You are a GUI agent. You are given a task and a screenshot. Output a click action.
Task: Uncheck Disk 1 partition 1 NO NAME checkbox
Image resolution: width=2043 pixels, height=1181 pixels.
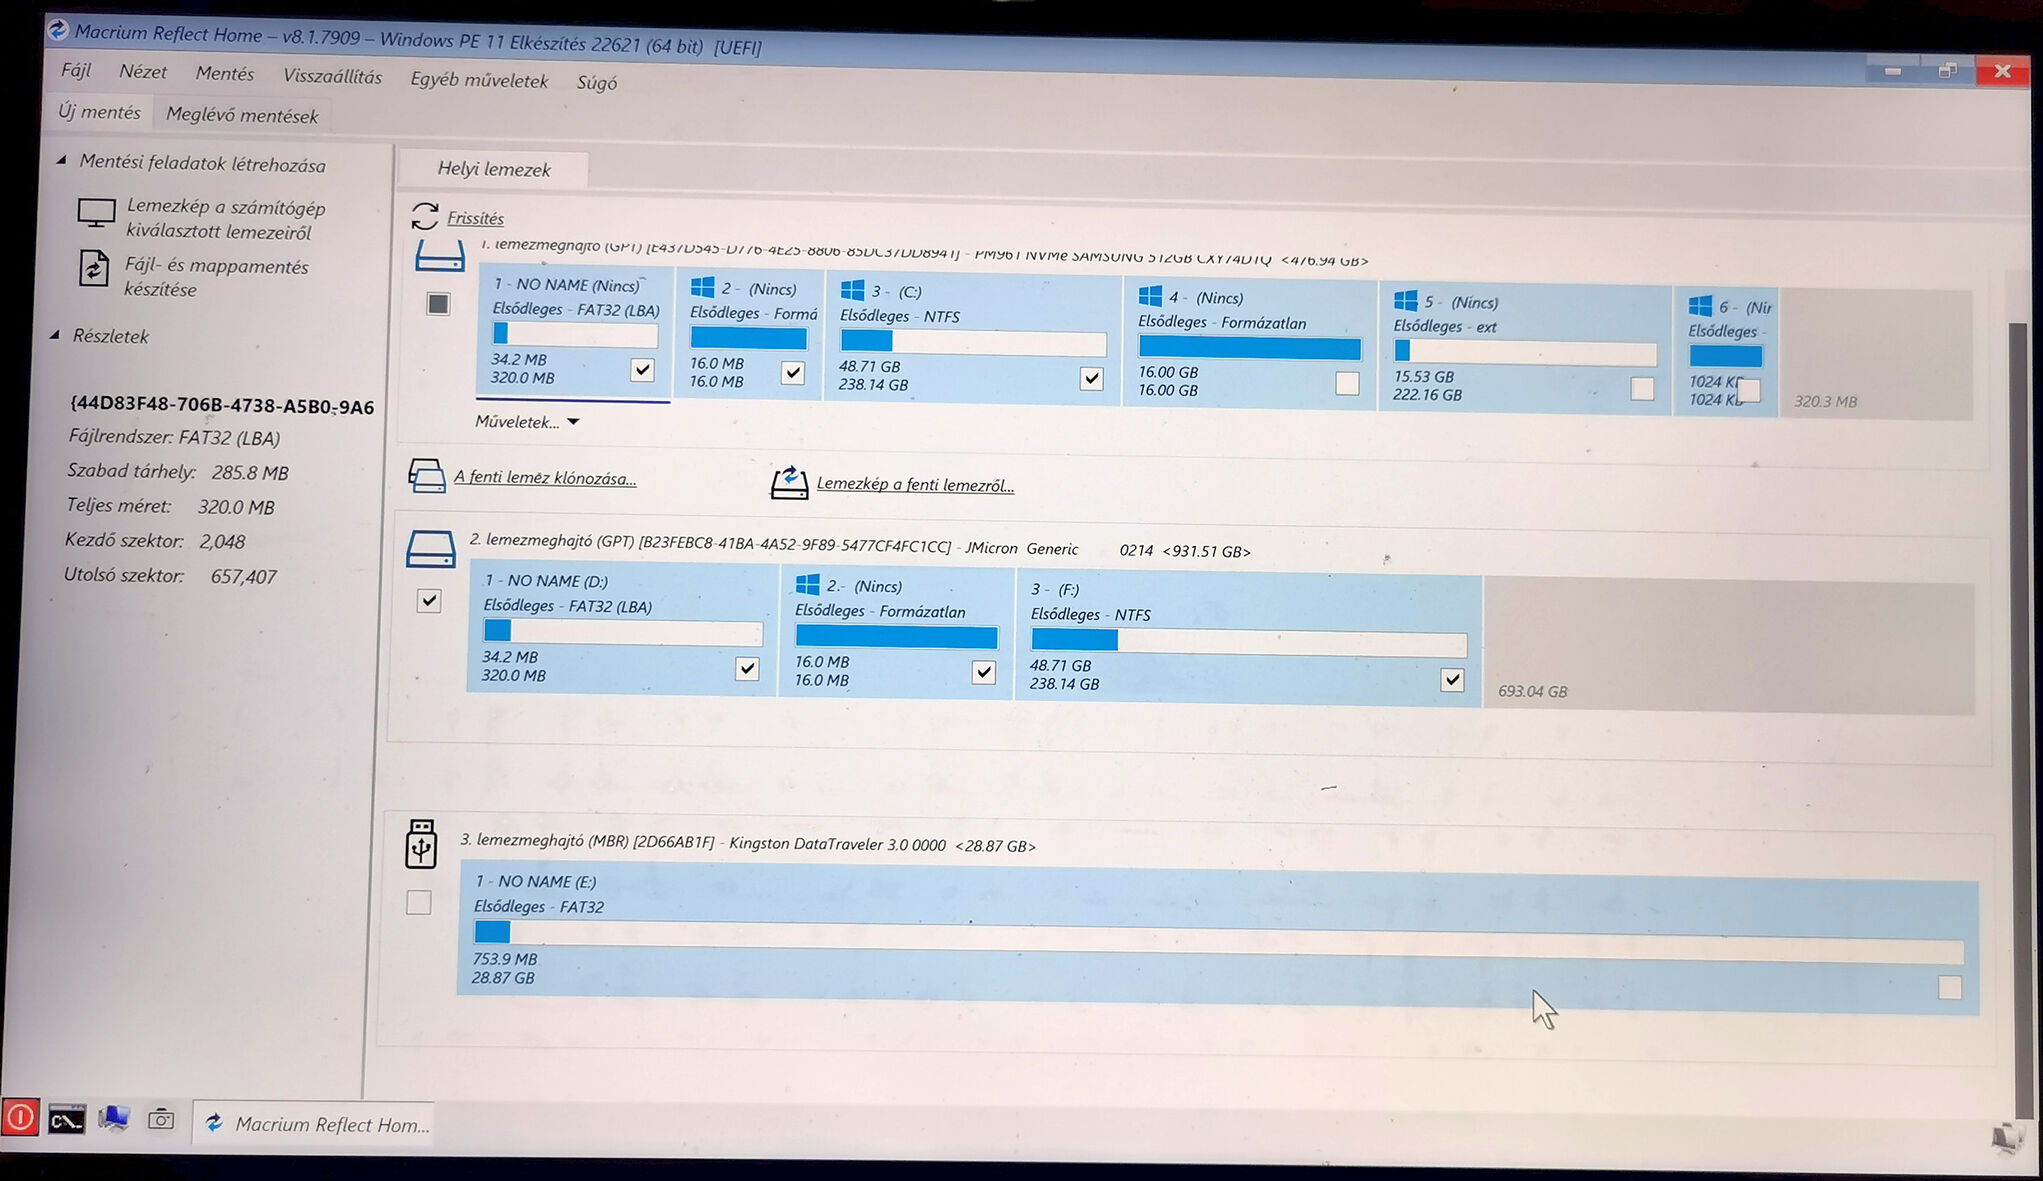tap(642, 370)
